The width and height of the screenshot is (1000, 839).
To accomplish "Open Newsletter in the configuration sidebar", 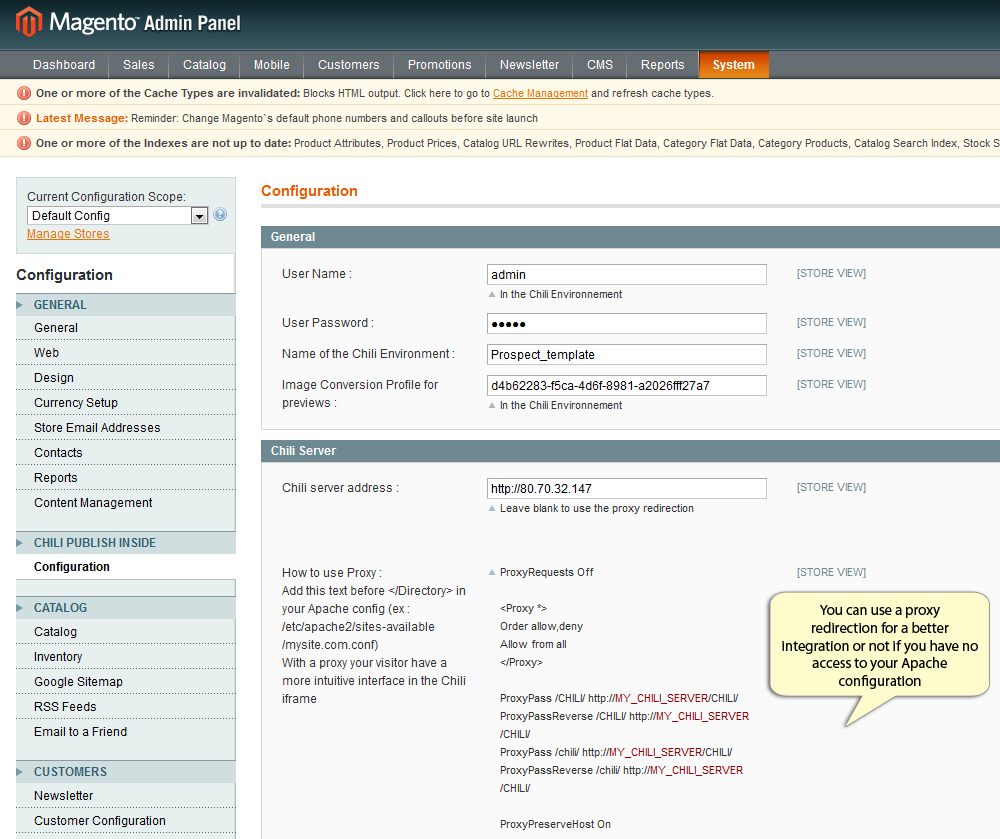I will [126, 796].
